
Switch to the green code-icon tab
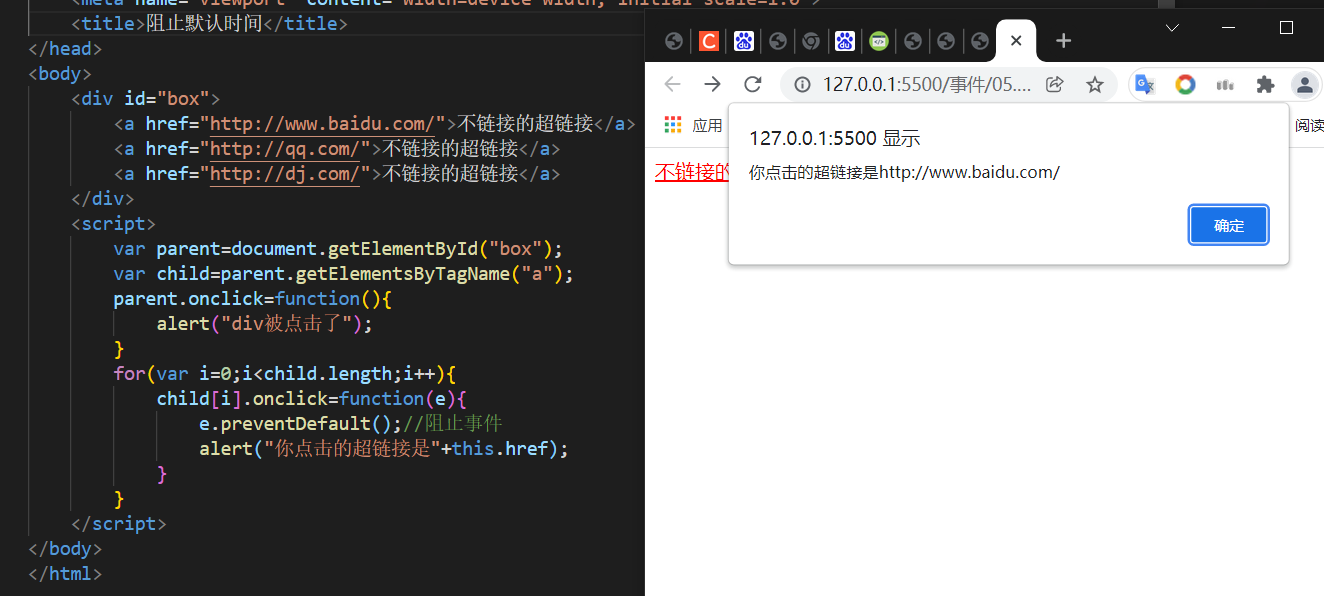879,41
